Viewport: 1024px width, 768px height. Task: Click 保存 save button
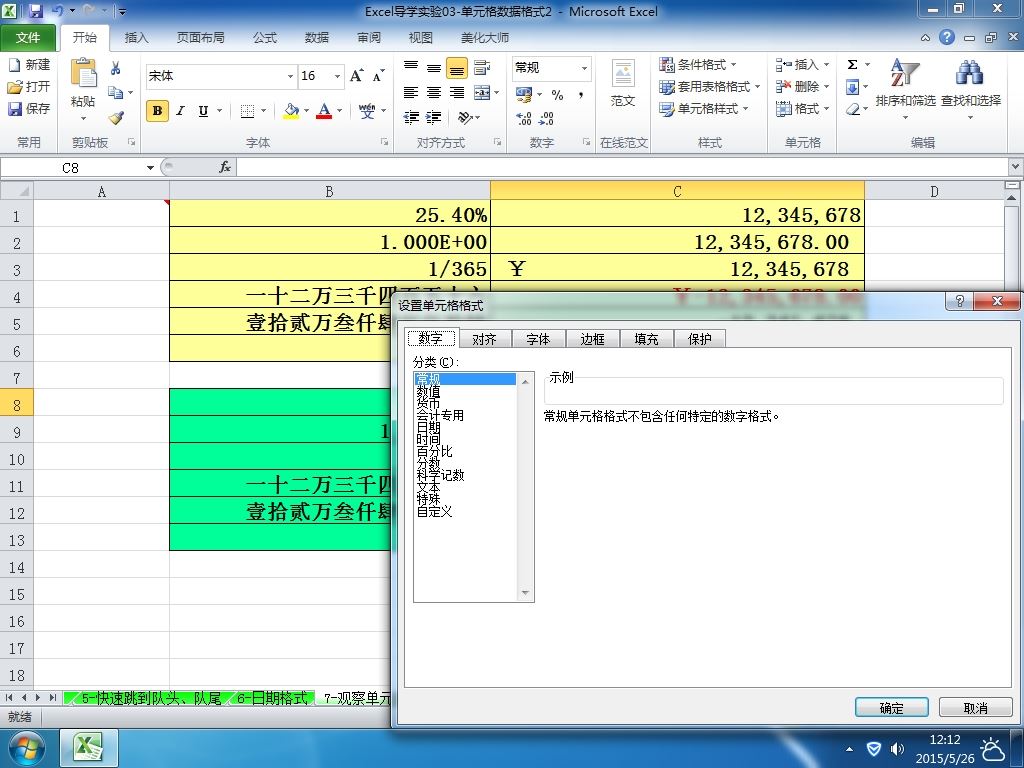click(29, 108)
